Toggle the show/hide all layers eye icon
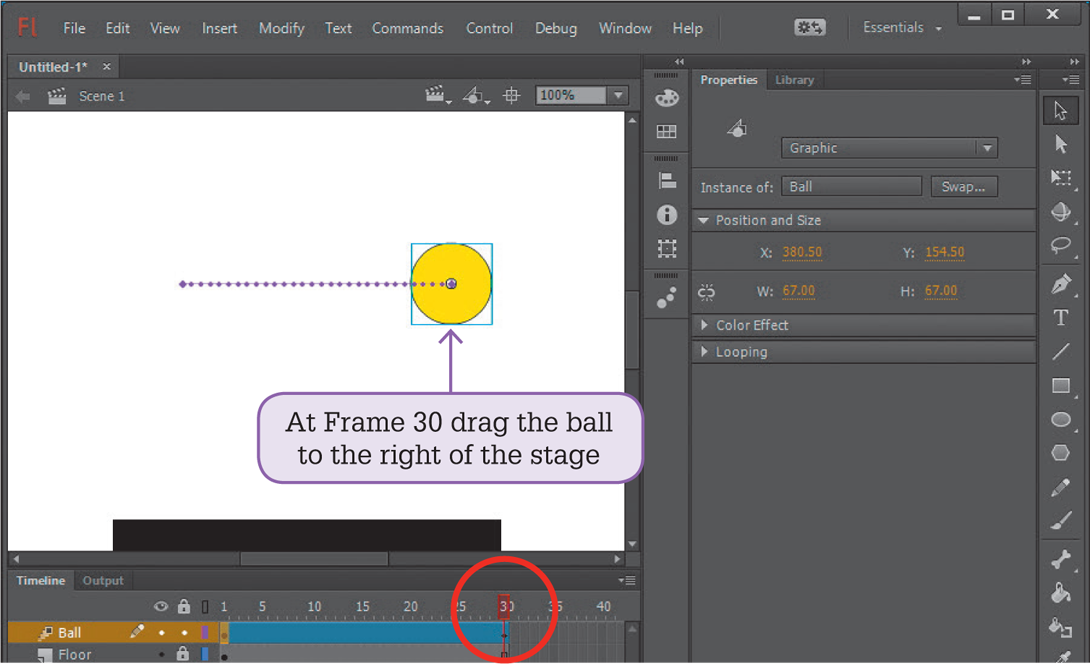1090x664 pixels. 161,606
